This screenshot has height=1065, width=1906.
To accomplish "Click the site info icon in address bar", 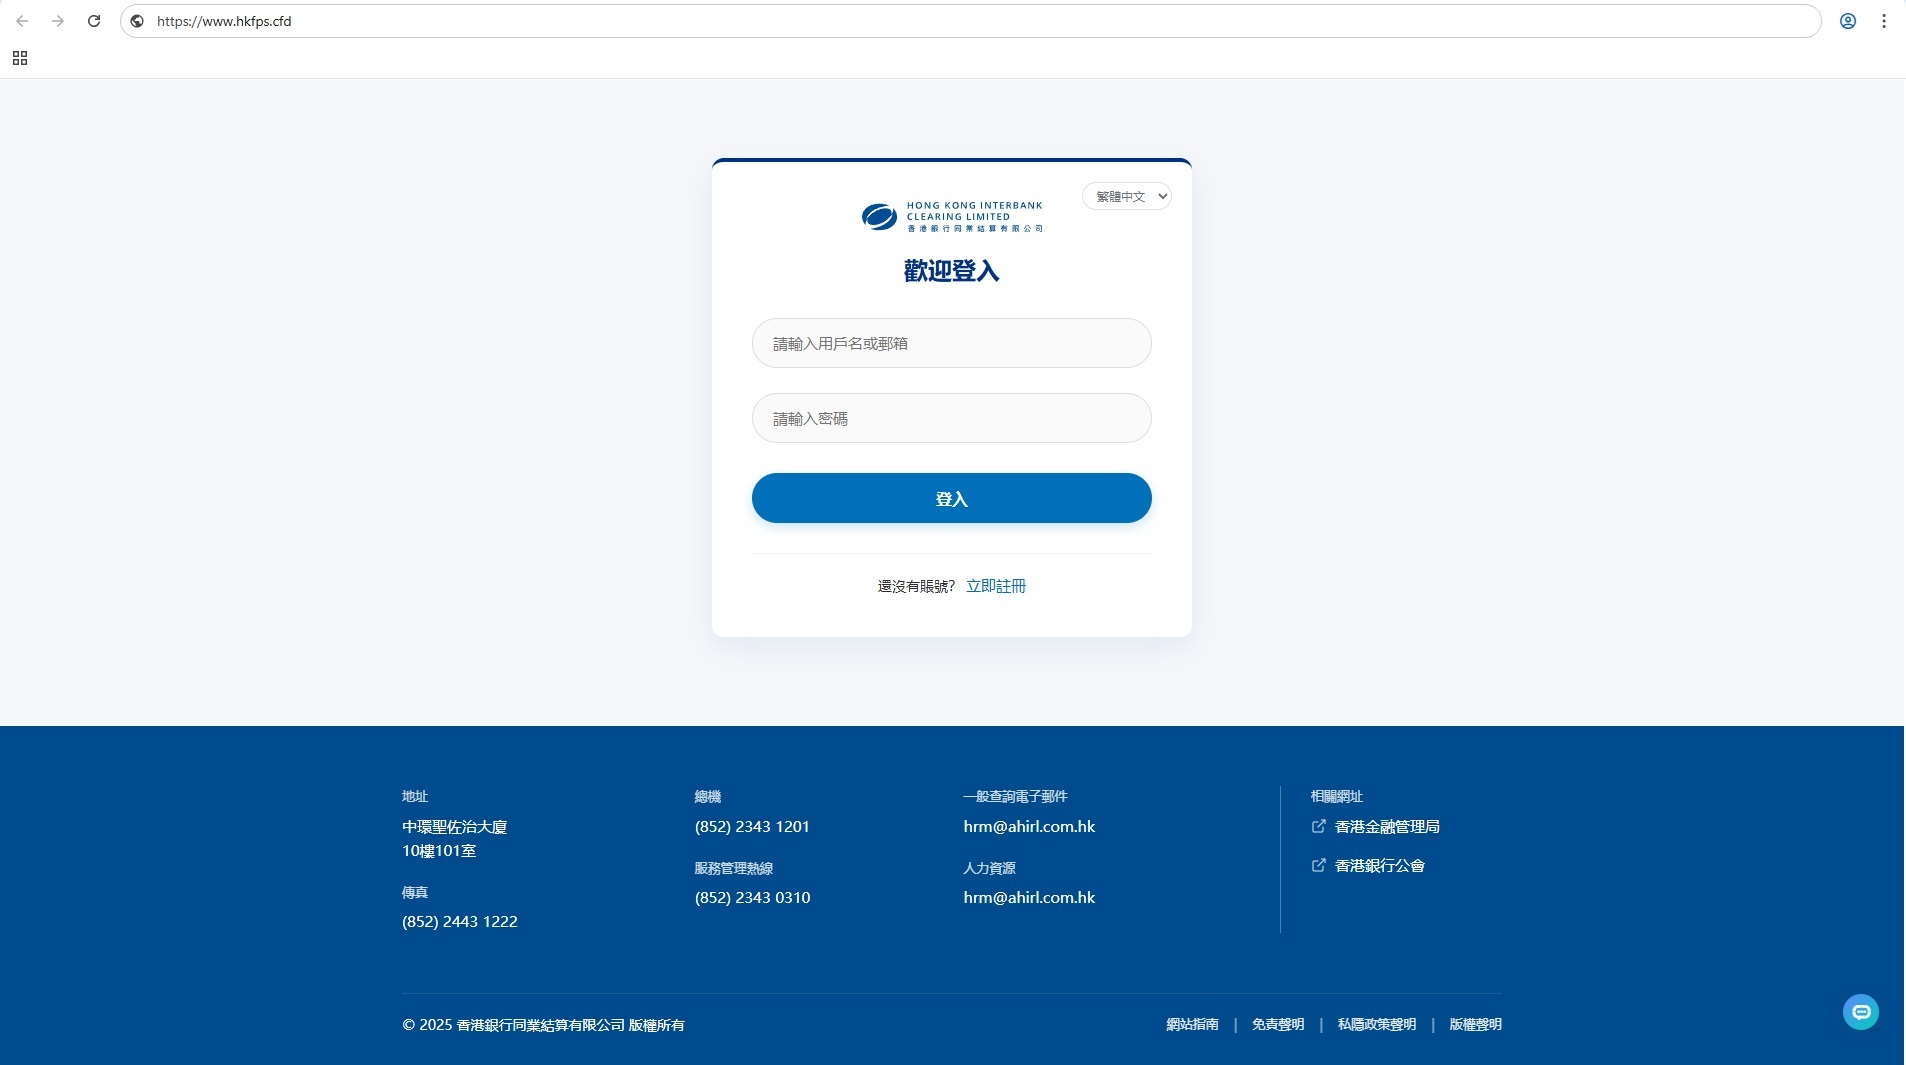I will (138, 21).
